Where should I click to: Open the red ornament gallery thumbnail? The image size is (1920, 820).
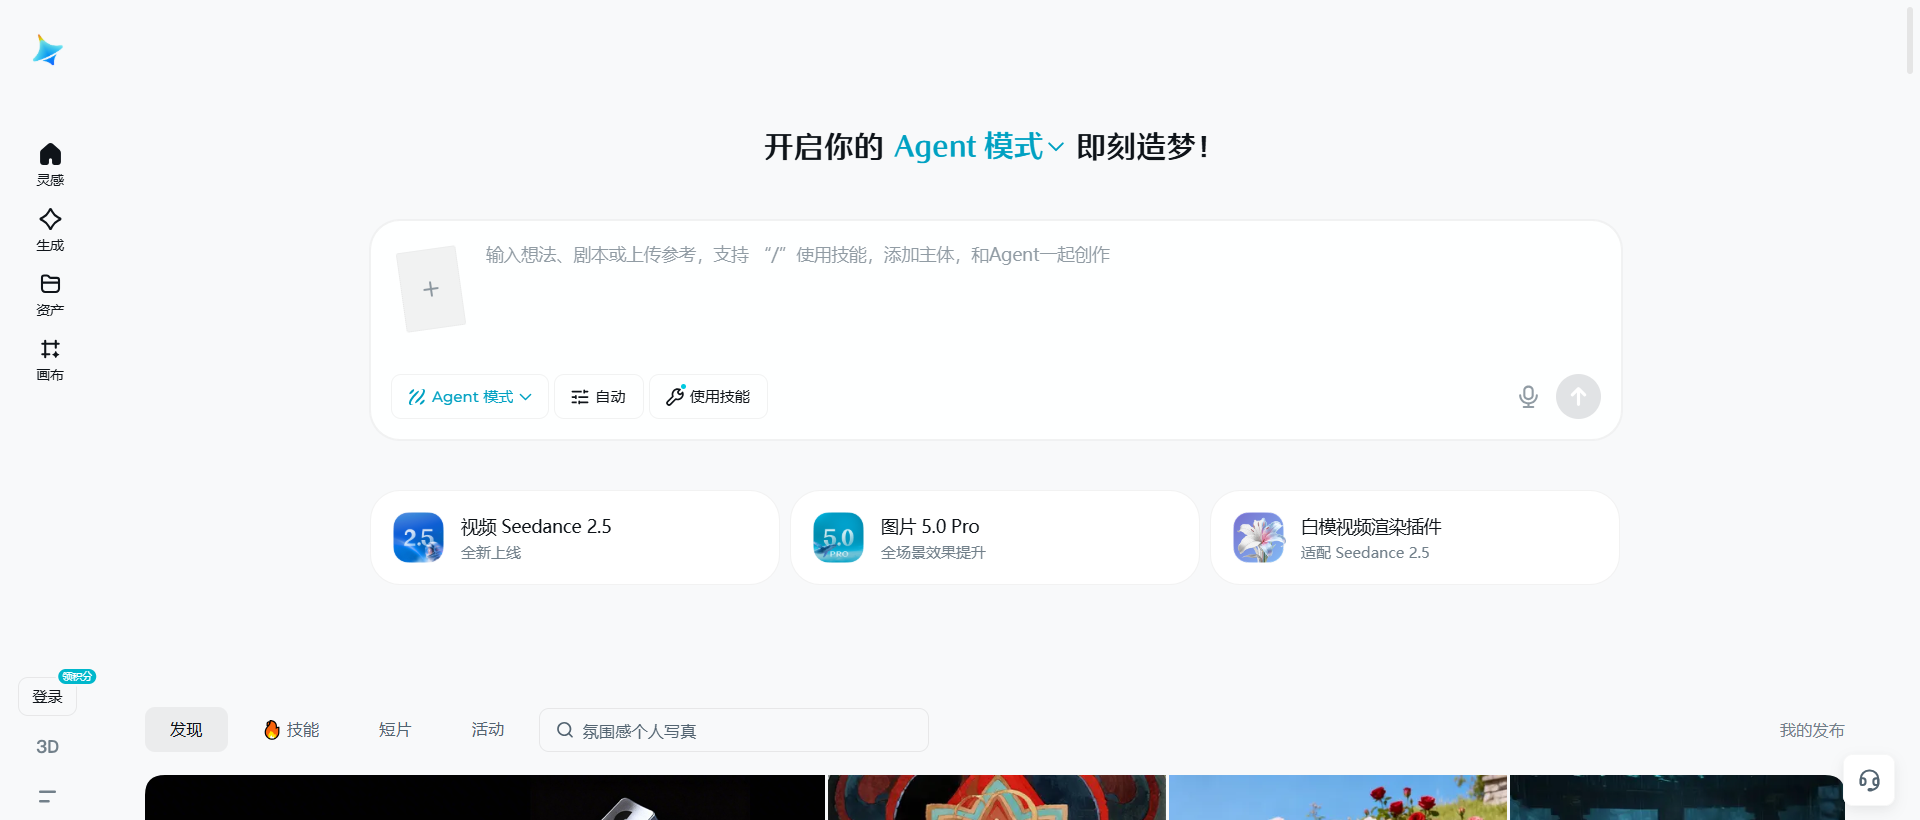997,798
